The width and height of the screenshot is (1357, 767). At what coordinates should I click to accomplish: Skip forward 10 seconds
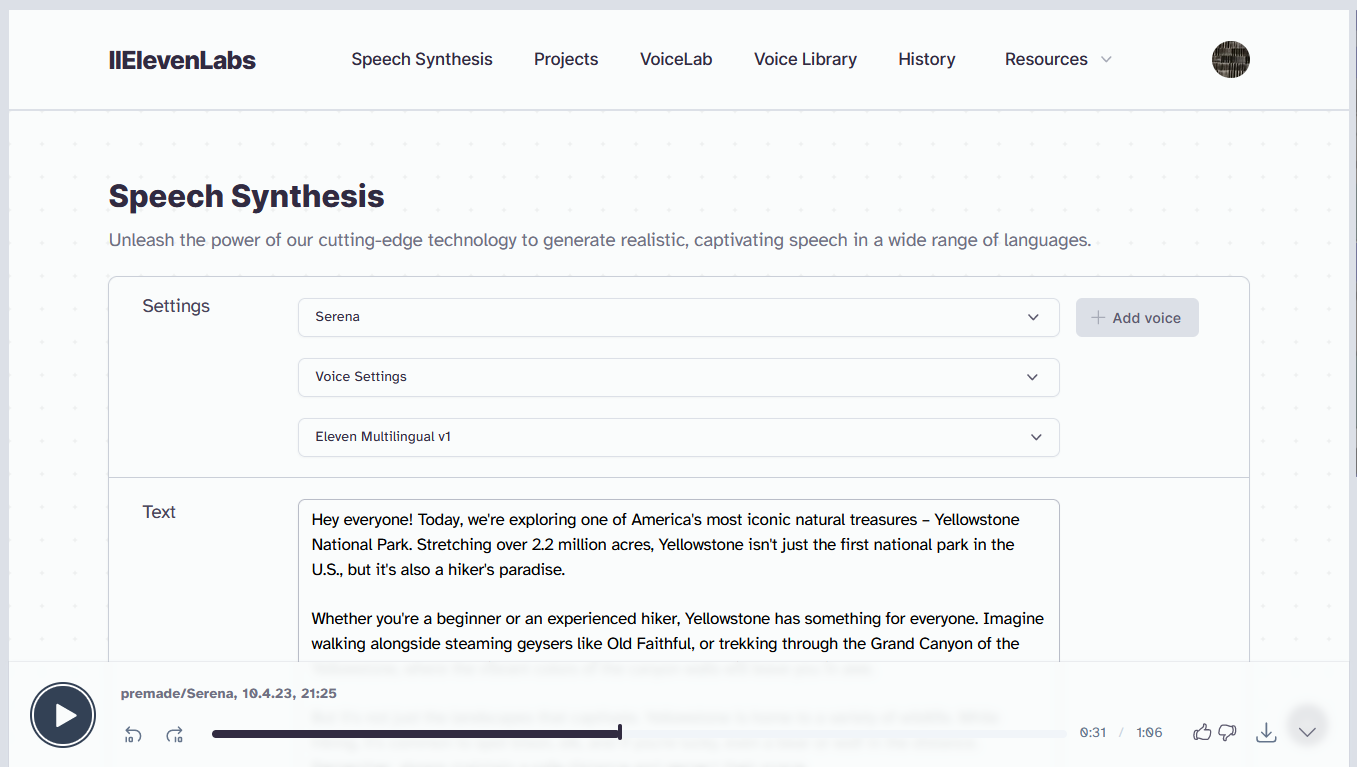[x=175, y=734]
